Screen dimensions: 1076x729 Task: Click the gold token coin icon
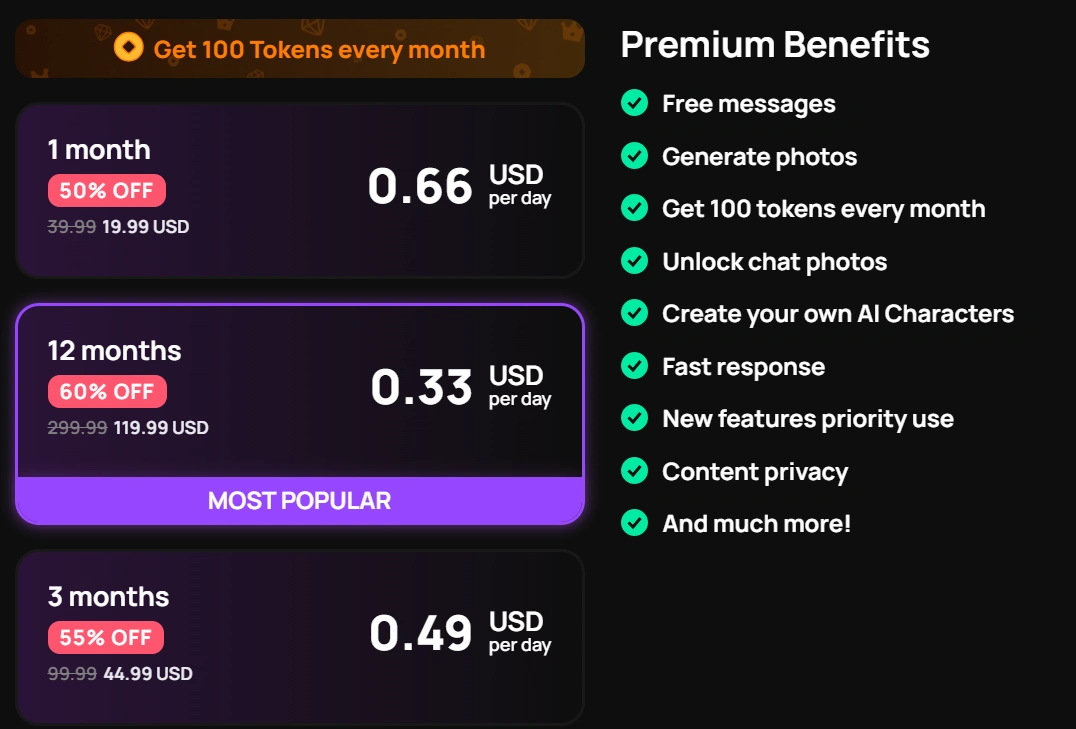coord(129,48)
